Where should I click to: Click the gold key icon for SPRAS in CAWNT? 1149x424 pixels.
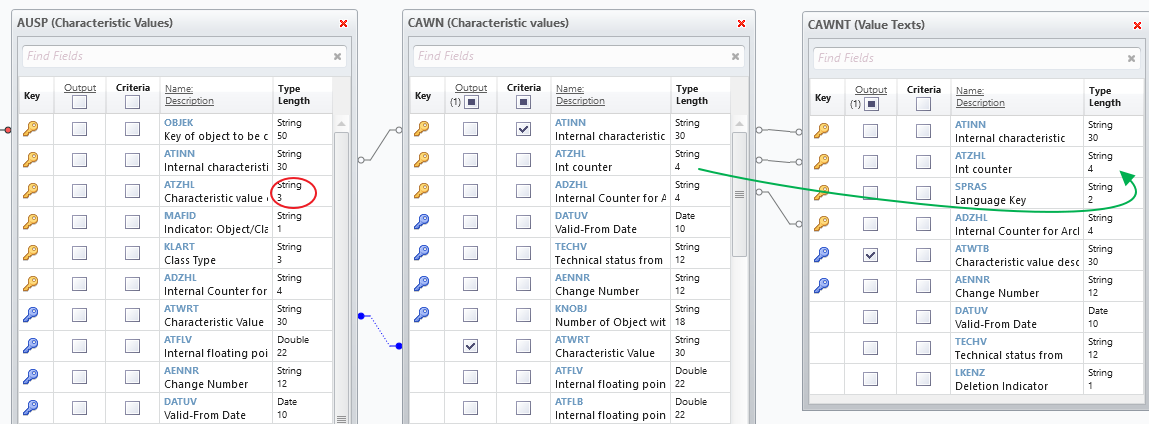click(x=822, y=192)
